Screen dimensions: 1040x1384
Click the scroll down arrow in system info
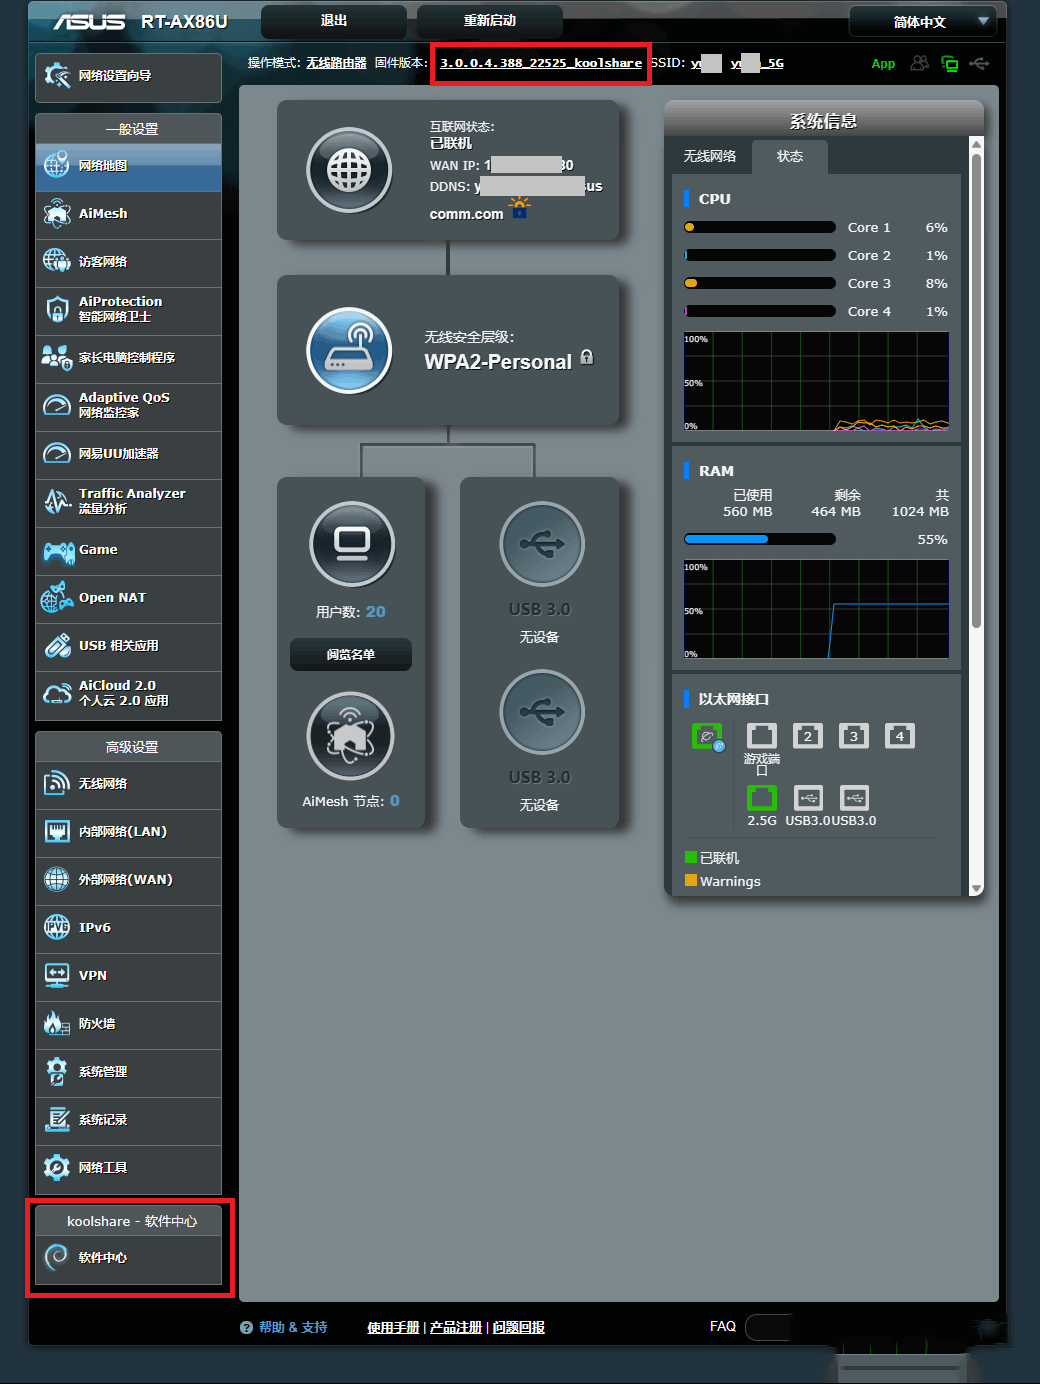point(977,888)
